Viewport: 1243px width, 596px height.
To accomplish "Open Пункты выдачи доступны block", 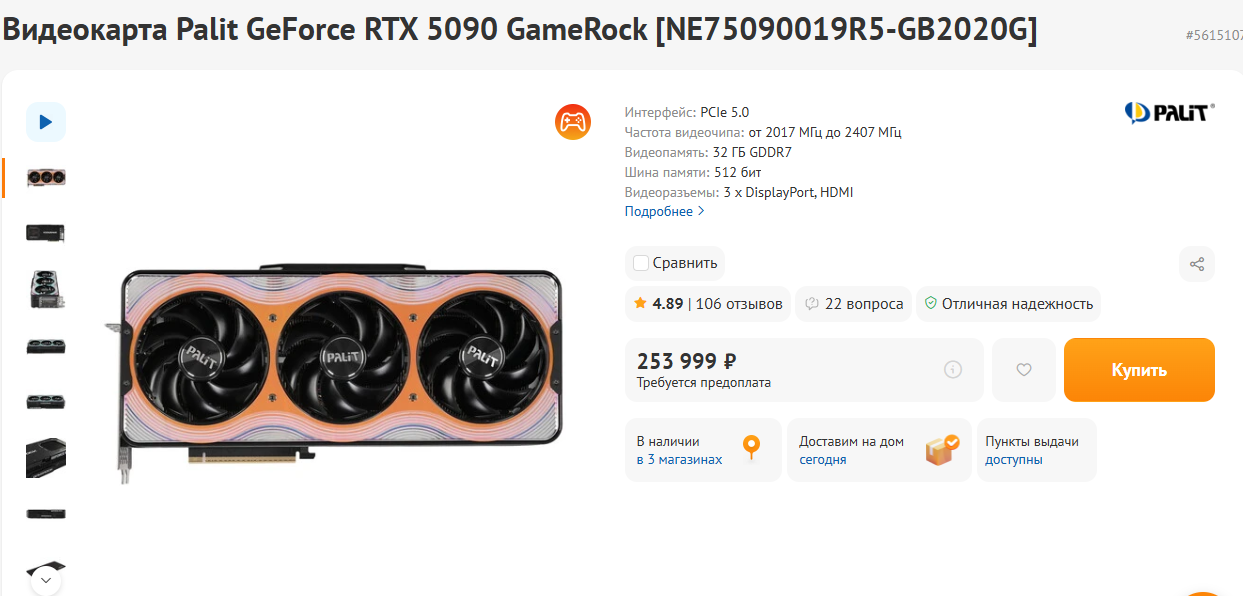I will pos(1035,450).
